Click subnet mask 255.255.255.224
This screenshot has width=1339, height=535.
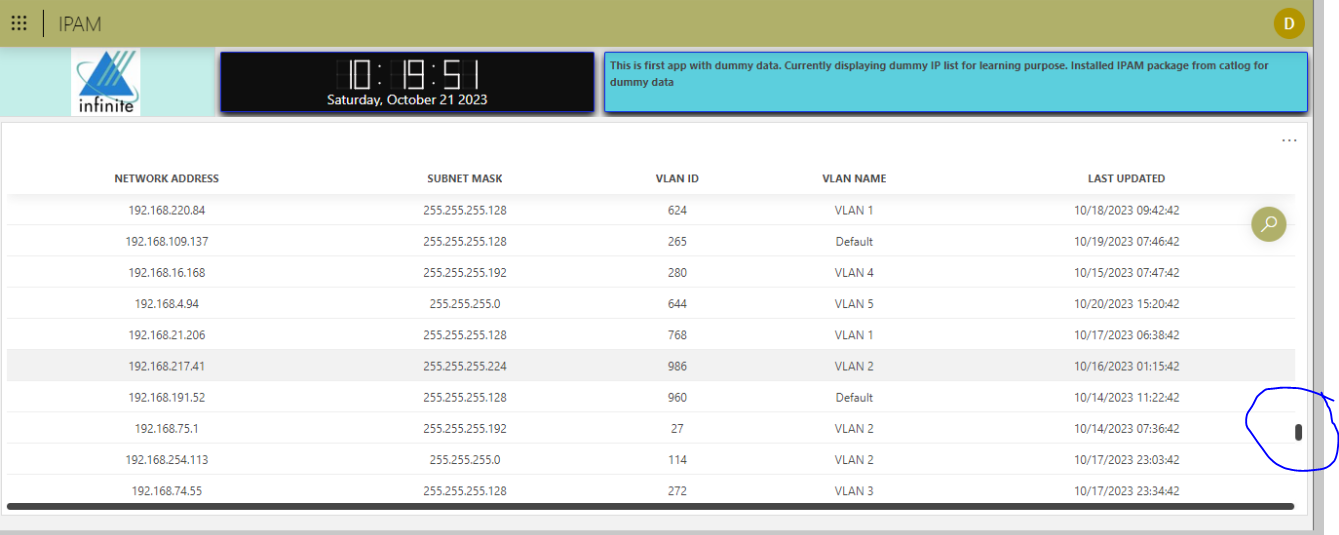coord(465,367)
